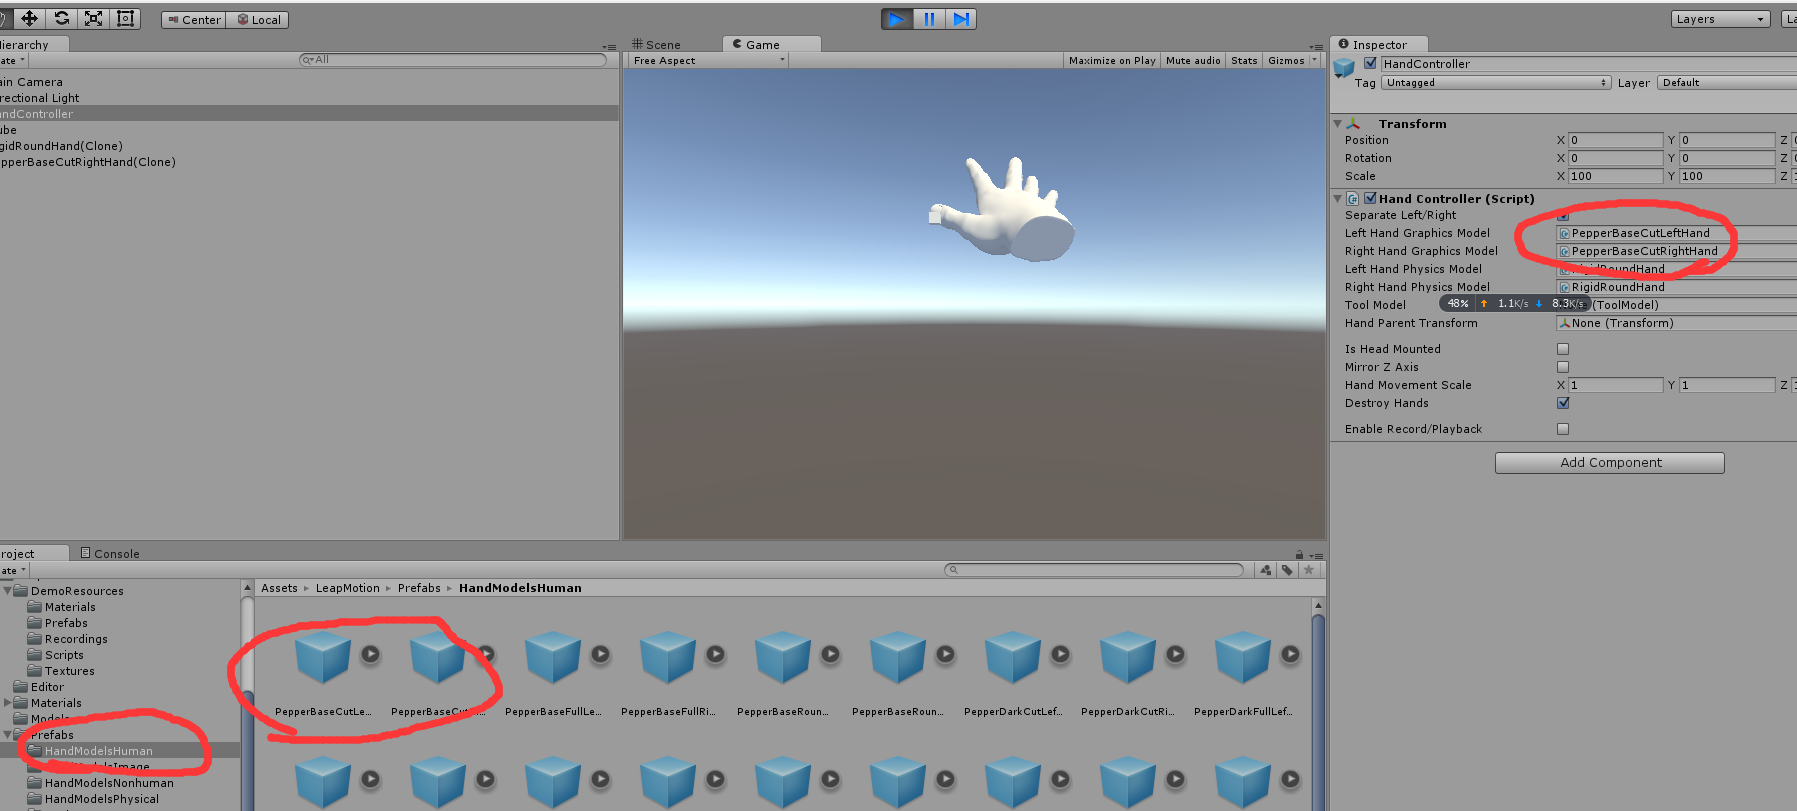Expand Materials folder below Editor
The height and width of the screenshot is (811, 1797).
7,703
